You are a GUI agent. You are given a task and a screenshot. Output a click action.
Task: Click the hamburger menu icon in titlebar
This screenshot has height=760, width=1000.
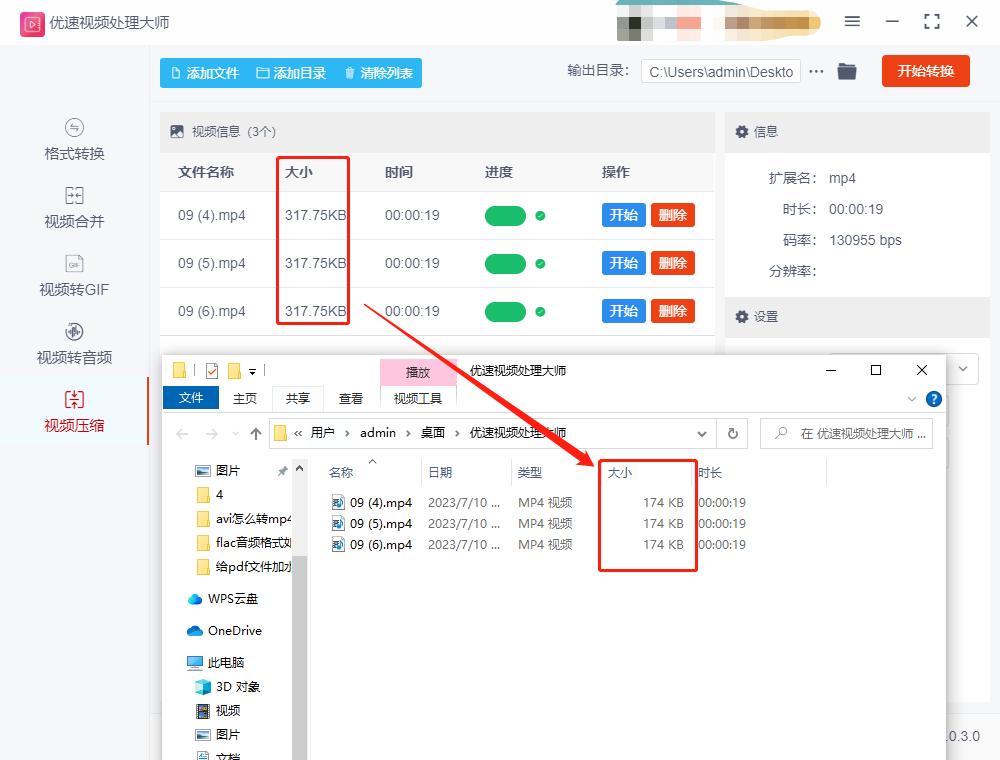tap(853, 20)
